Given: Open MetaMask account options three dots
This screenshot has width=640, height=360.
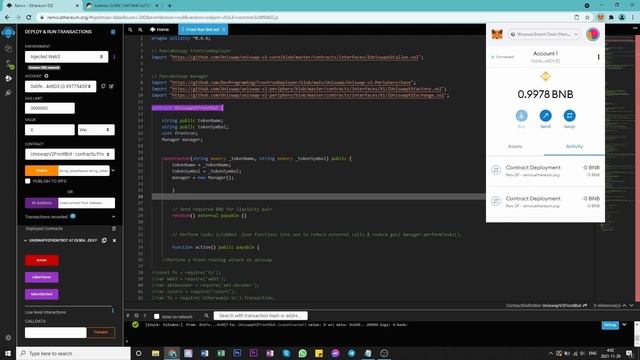Looking at the screenshot, I should (x=598, y=57).
